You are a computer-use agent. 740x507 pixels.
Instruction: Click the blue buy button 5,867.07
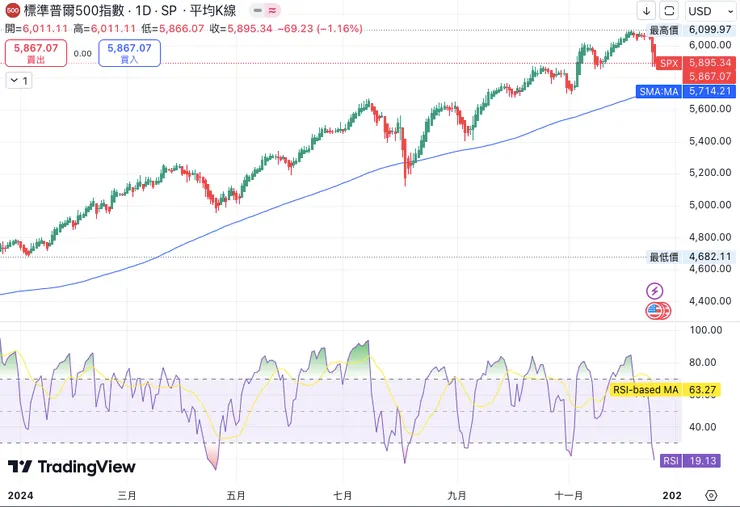pos(129,53)
